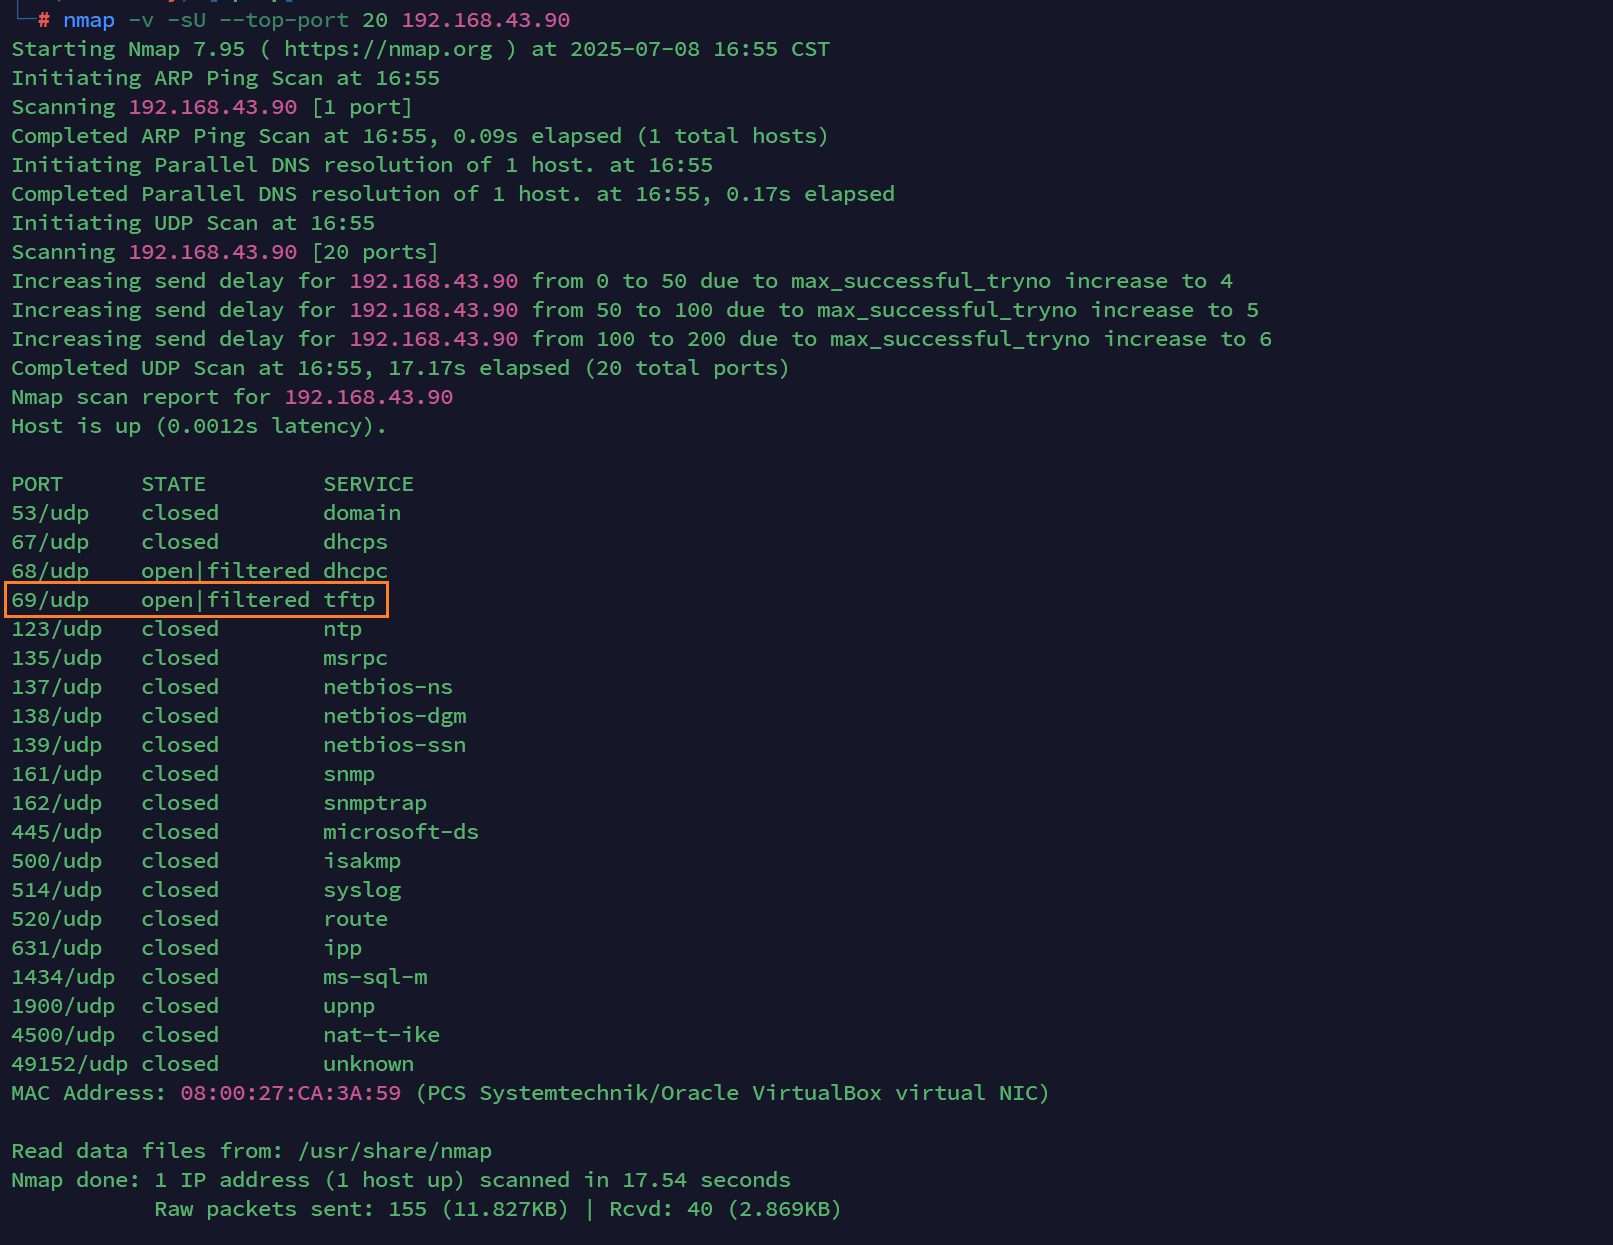Screen dimensions: 1613x1245
Task: Click the --top-port option in the command
Action: tap(284, 20)
